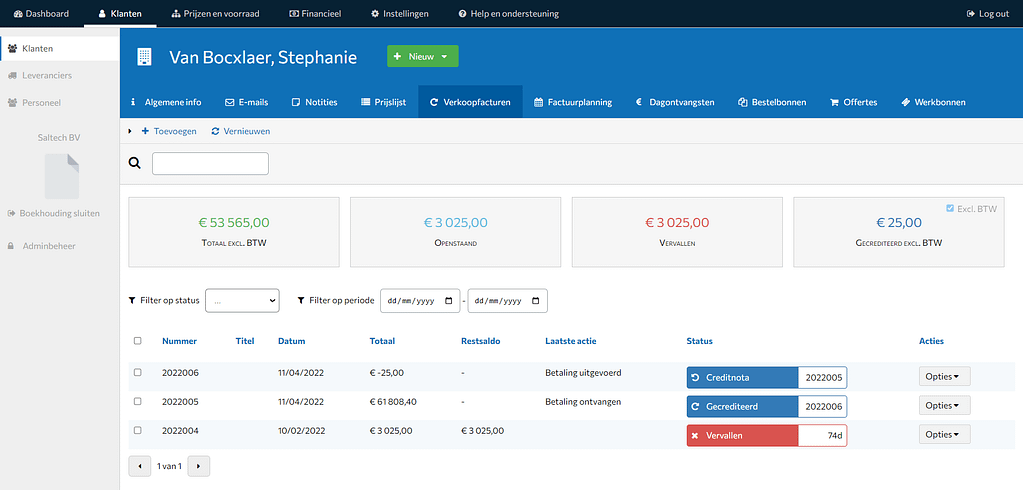The height and width of the screenshot is (490, 1023).
Task: Open calendar picker of the start date field
Action: 448,301
